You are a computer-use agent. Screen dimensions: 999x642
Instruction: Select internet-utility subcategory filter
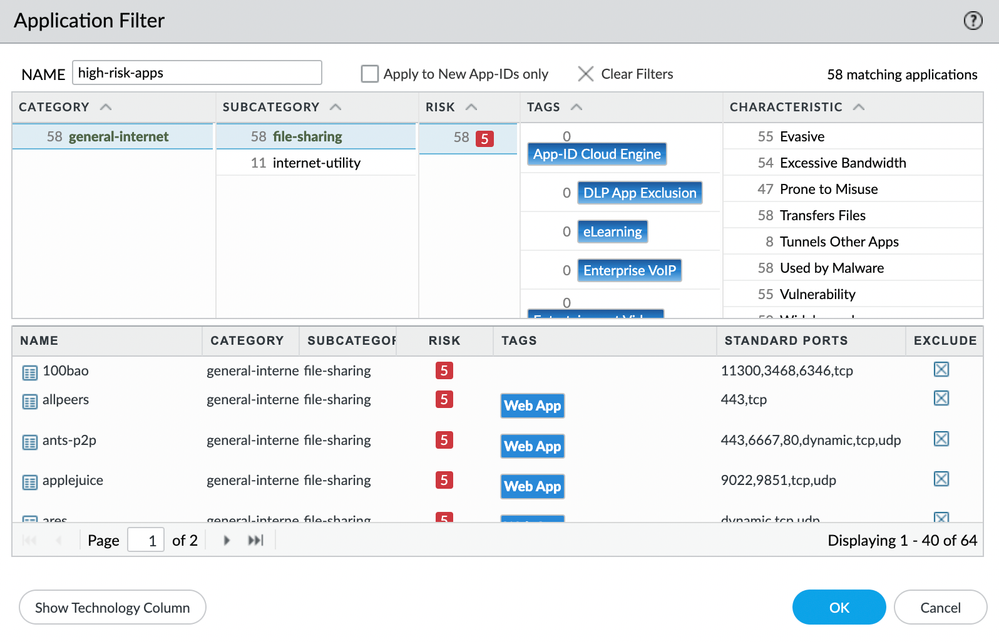pyautogui.click(x=316, y=163)
